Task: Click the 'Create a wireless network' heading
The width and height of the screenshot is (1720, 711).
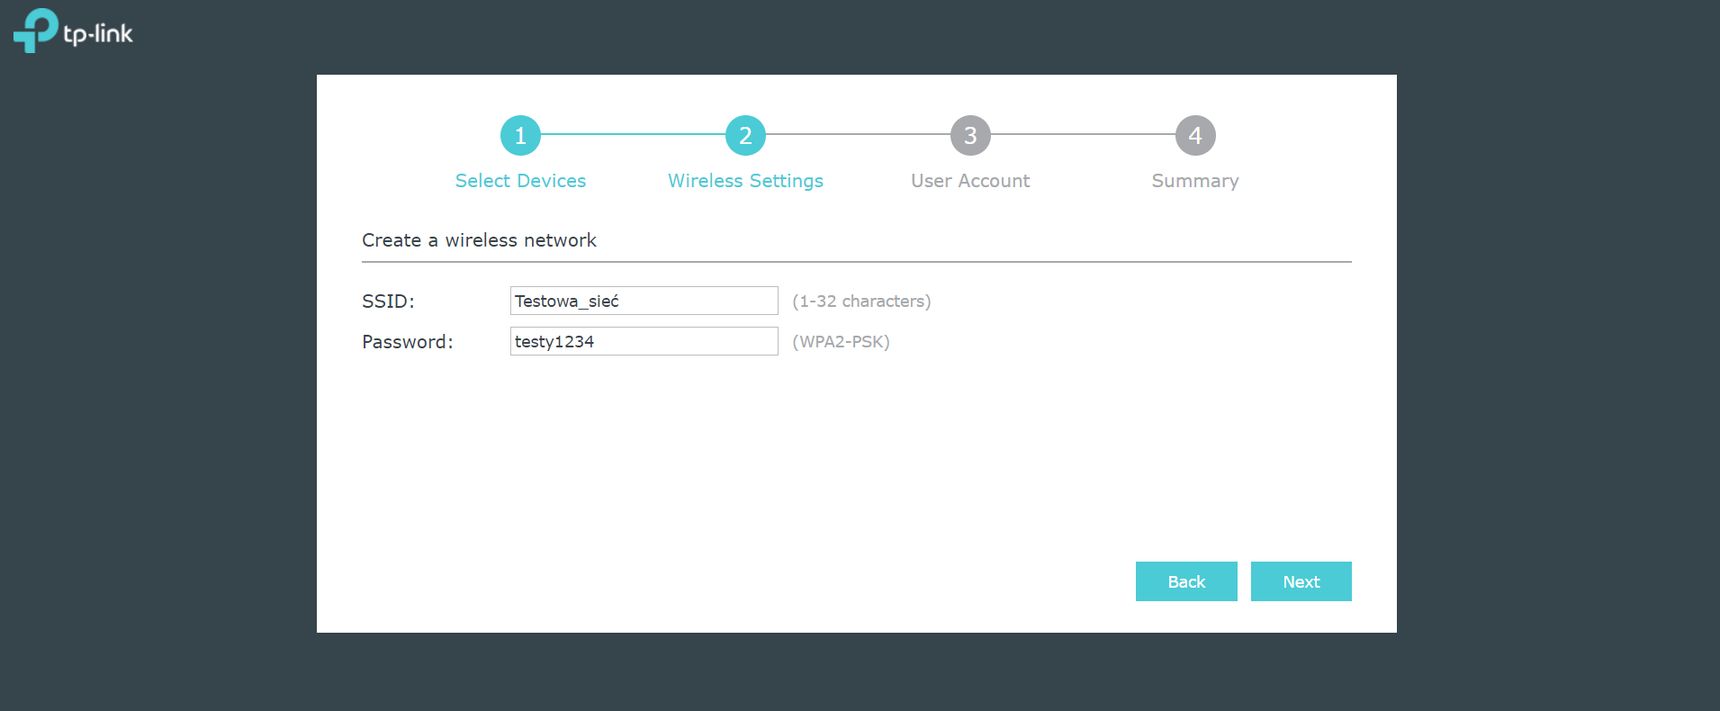Action: click(x=479, y=240)
